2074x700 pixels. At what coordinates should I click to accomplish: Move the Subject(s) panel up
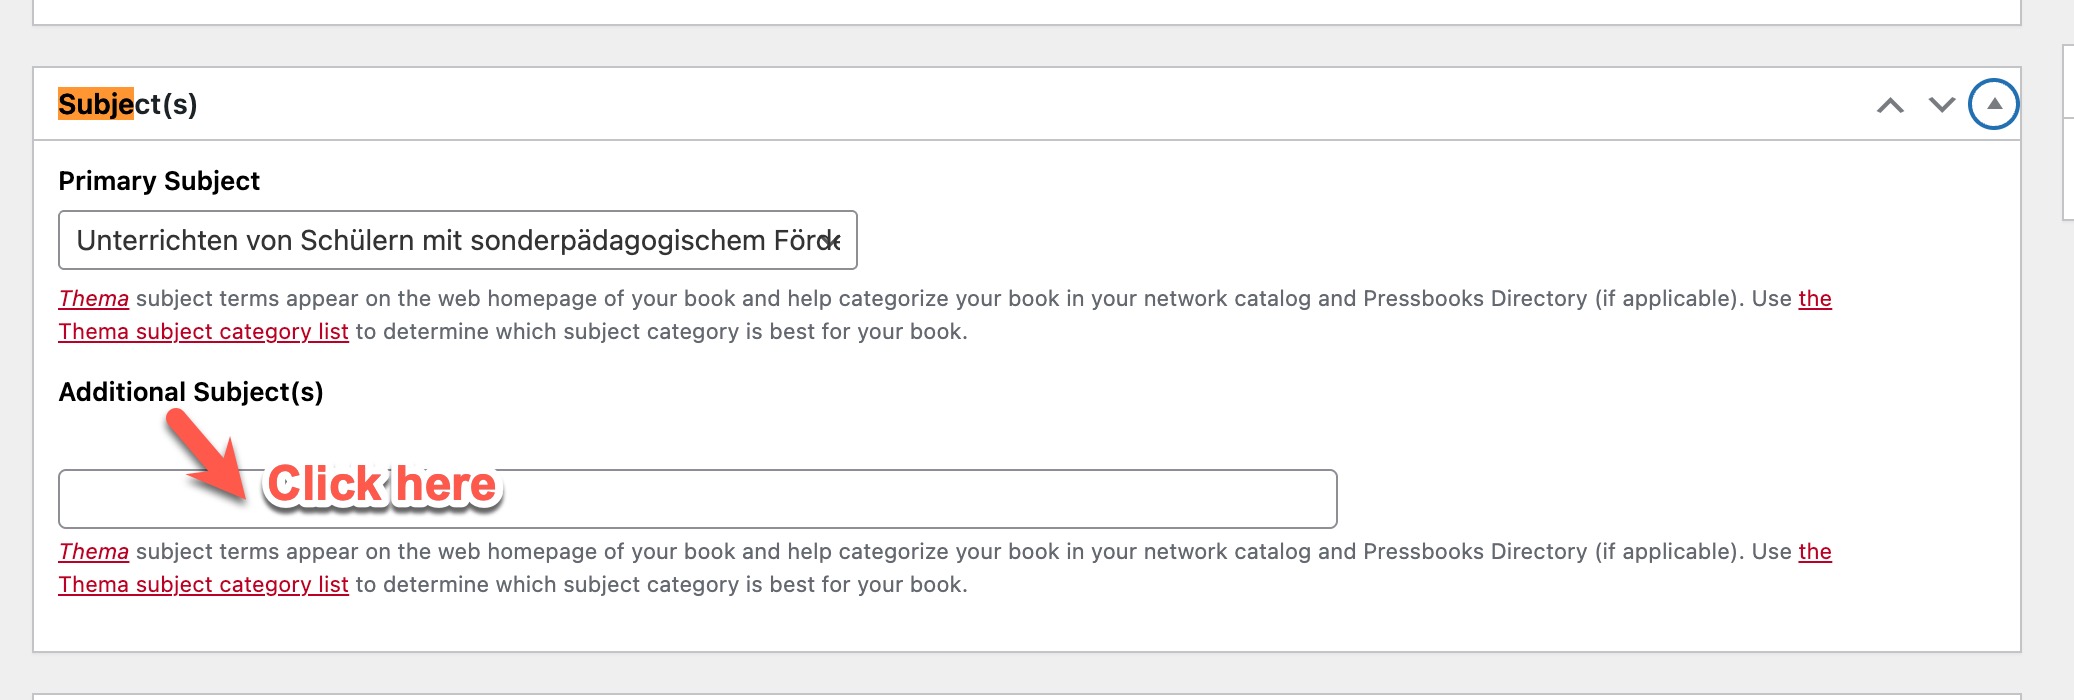tap(1890, 105)
